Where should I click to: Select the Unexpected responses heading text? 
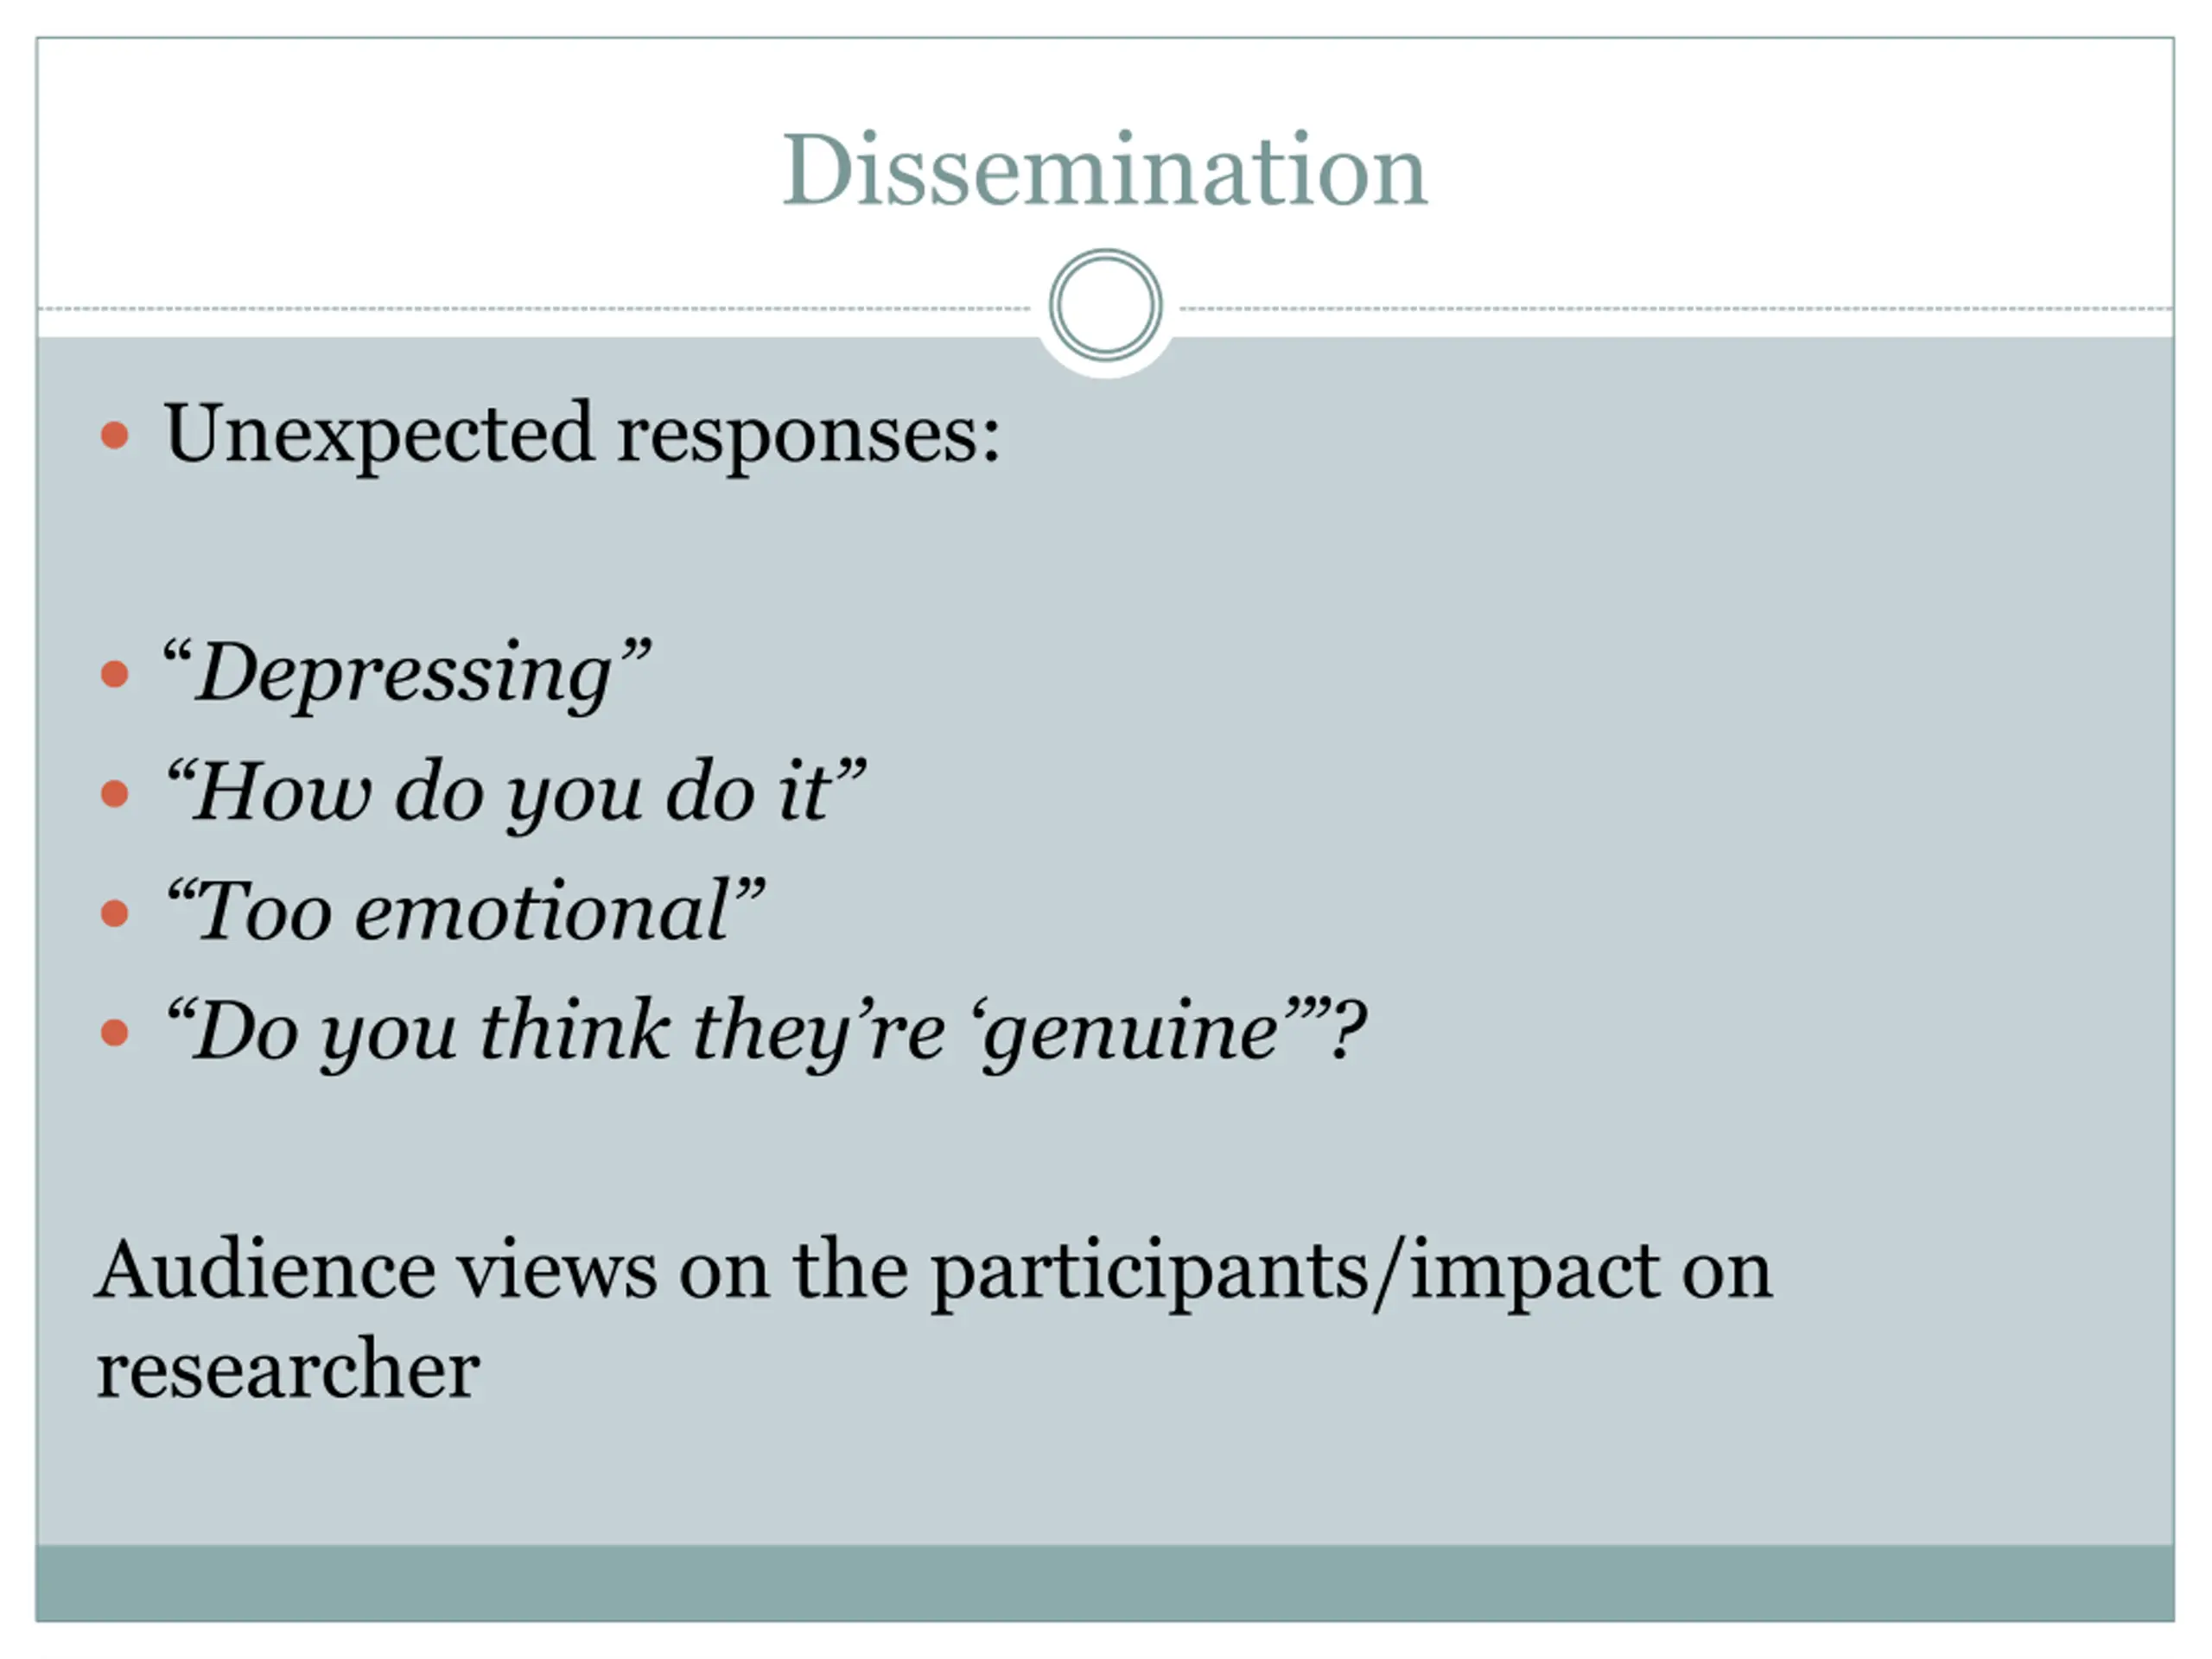pyautogui.click(x=581, y=436)
